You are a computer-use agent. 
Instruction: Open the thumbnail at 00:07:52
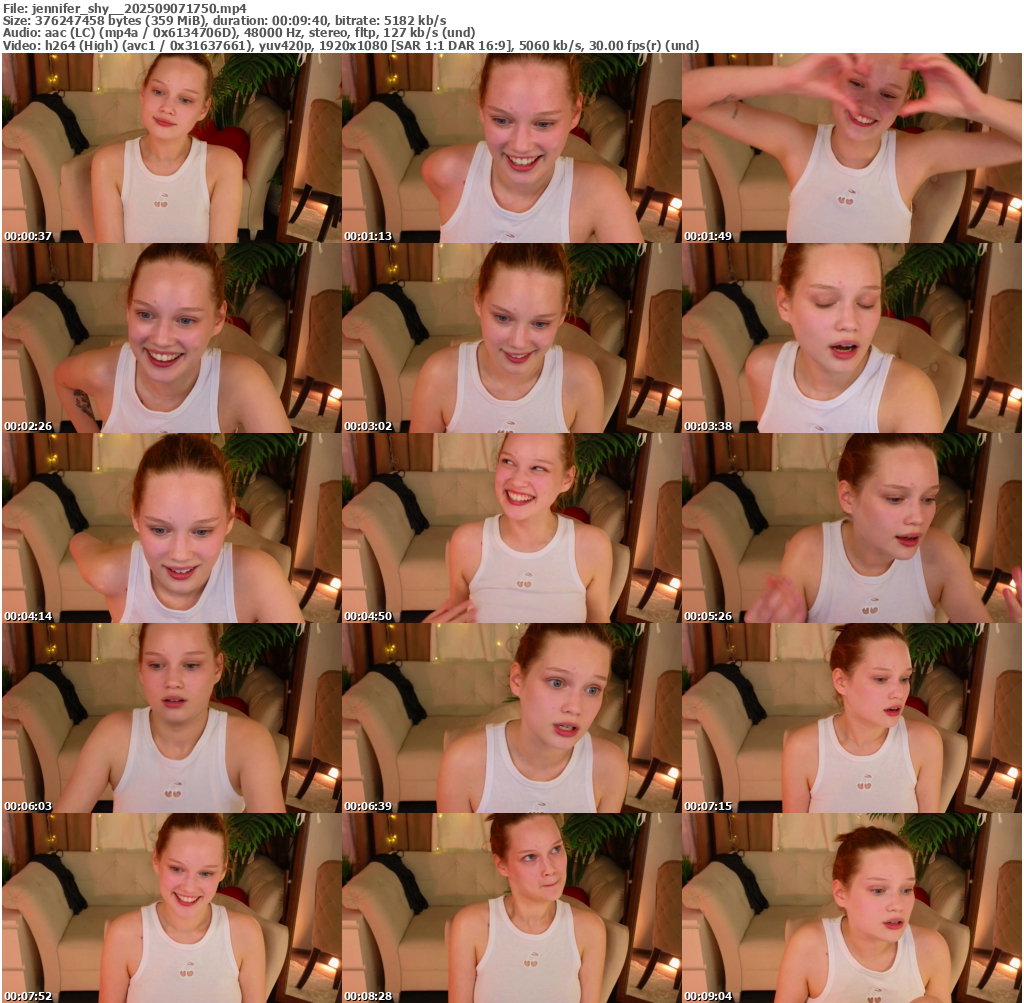pyautogui.click(x=171, y=908)
